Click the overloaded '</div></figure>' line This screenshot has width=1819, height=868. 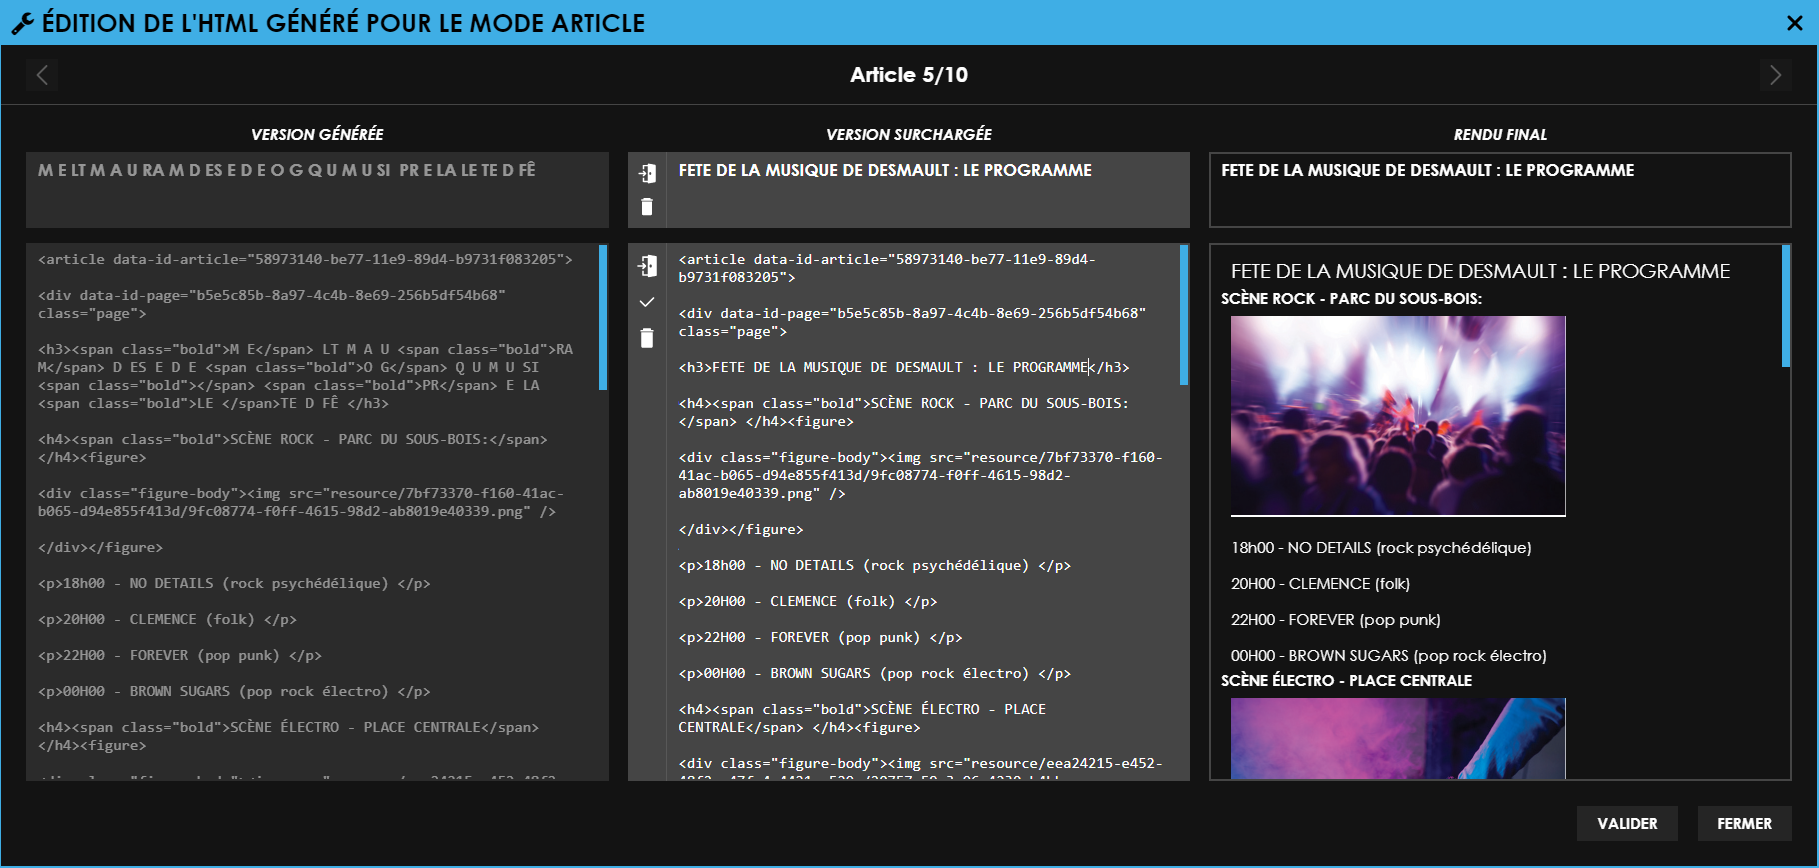[741, 530]
